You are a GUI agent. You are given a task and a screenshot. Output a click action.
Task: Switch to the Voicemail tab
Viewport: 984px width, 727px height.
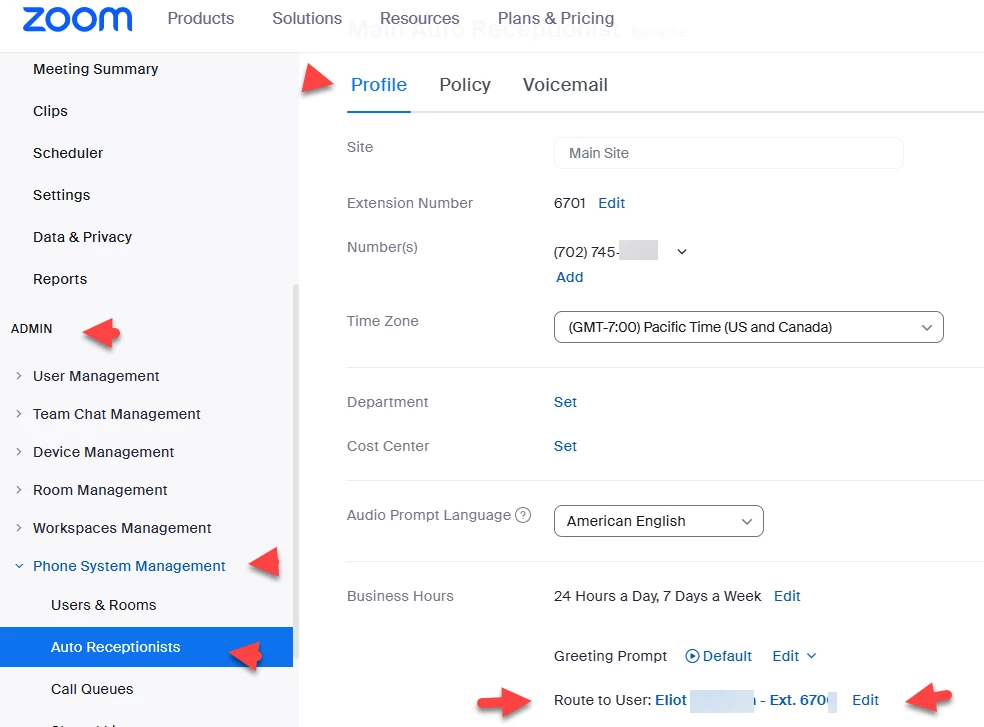tap(565, 85)
